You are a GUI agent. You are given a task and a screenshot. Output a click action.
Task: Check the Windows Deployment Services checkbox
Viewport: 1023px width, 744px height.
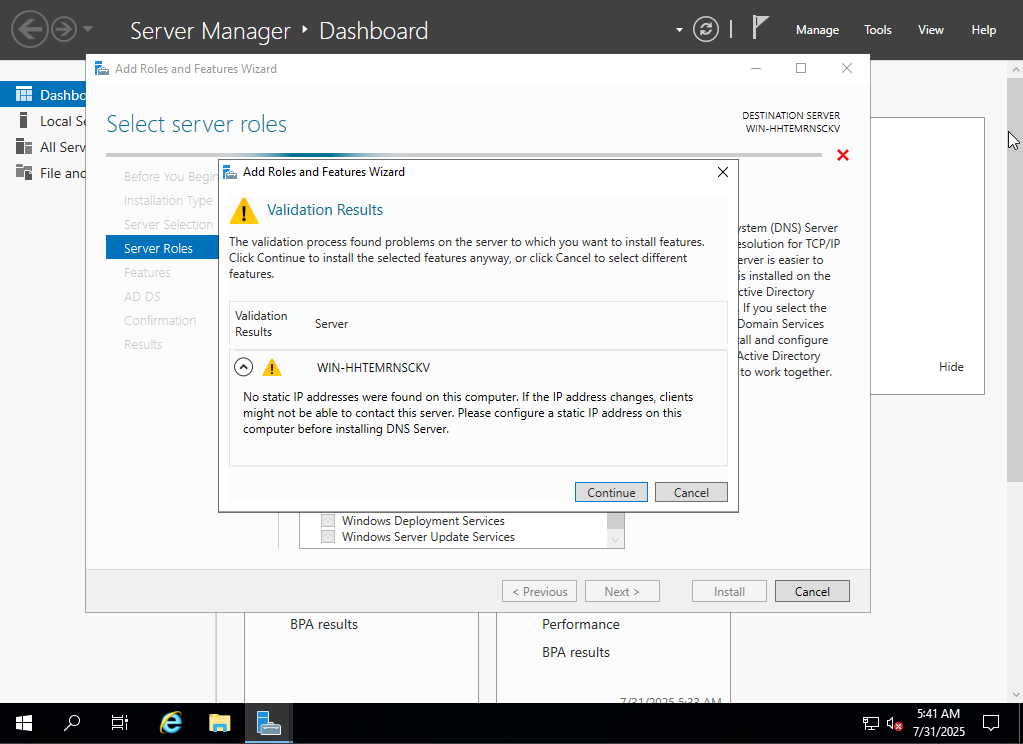[x=328, y=521]
